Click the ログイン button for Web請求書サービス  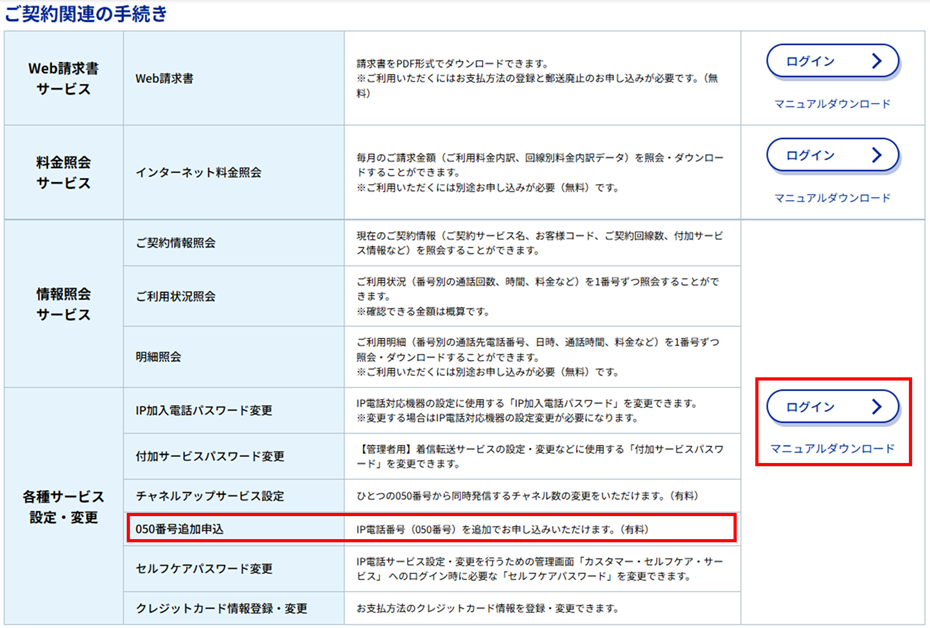click(833, 61)
